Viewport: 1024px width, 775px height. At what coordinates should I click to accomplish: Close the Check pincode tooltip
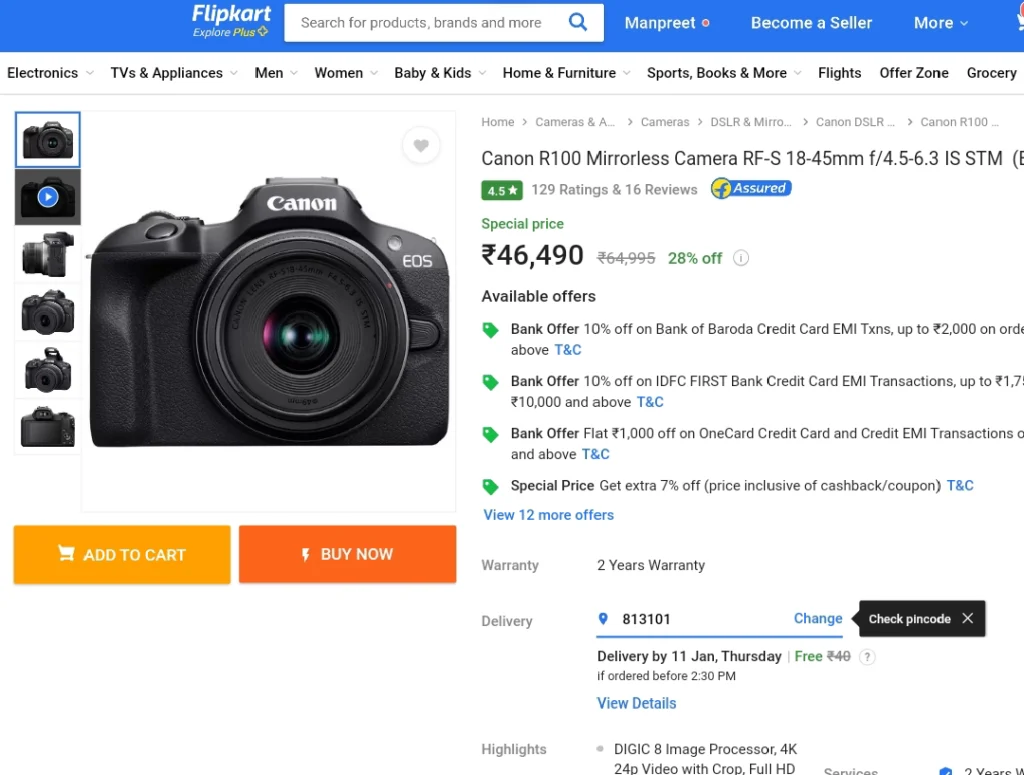point(967,618)
